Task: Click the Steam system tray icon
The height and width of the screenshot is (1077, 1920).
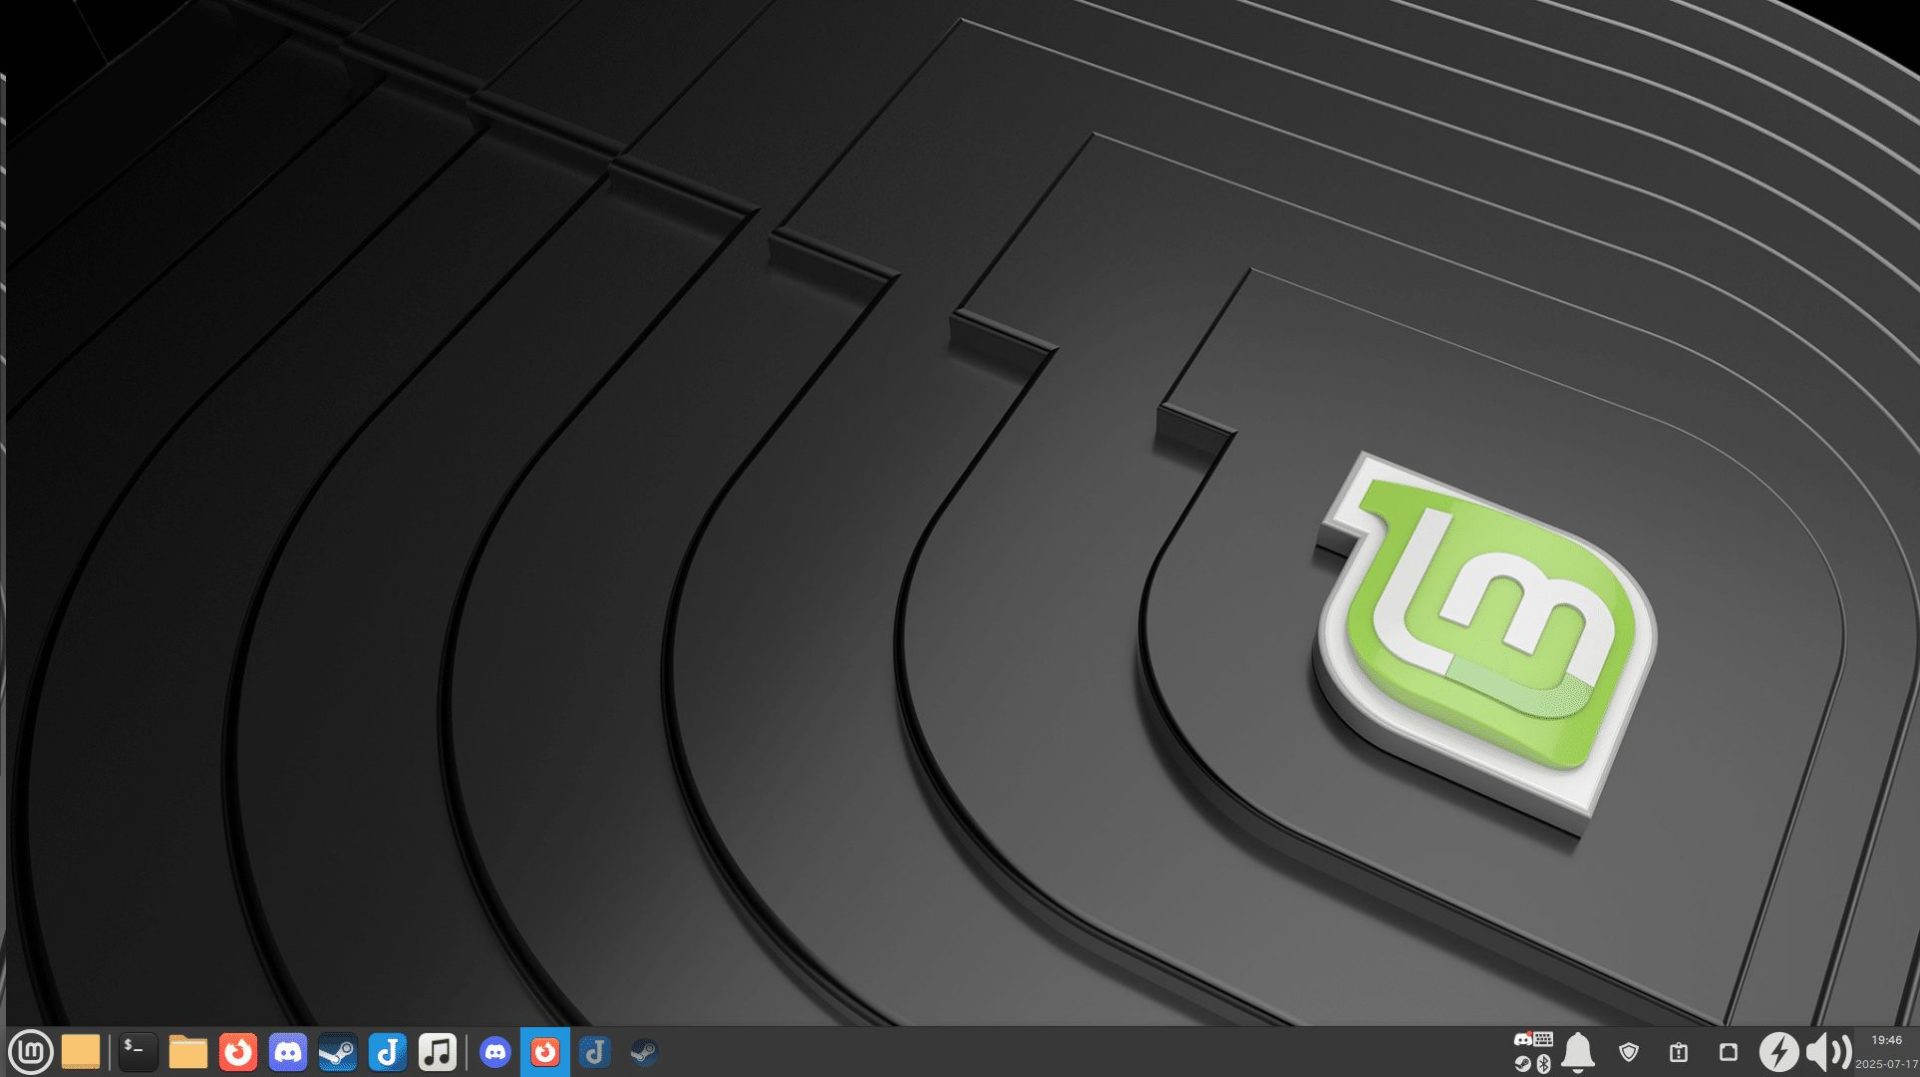Action: coord(1523,1064)
